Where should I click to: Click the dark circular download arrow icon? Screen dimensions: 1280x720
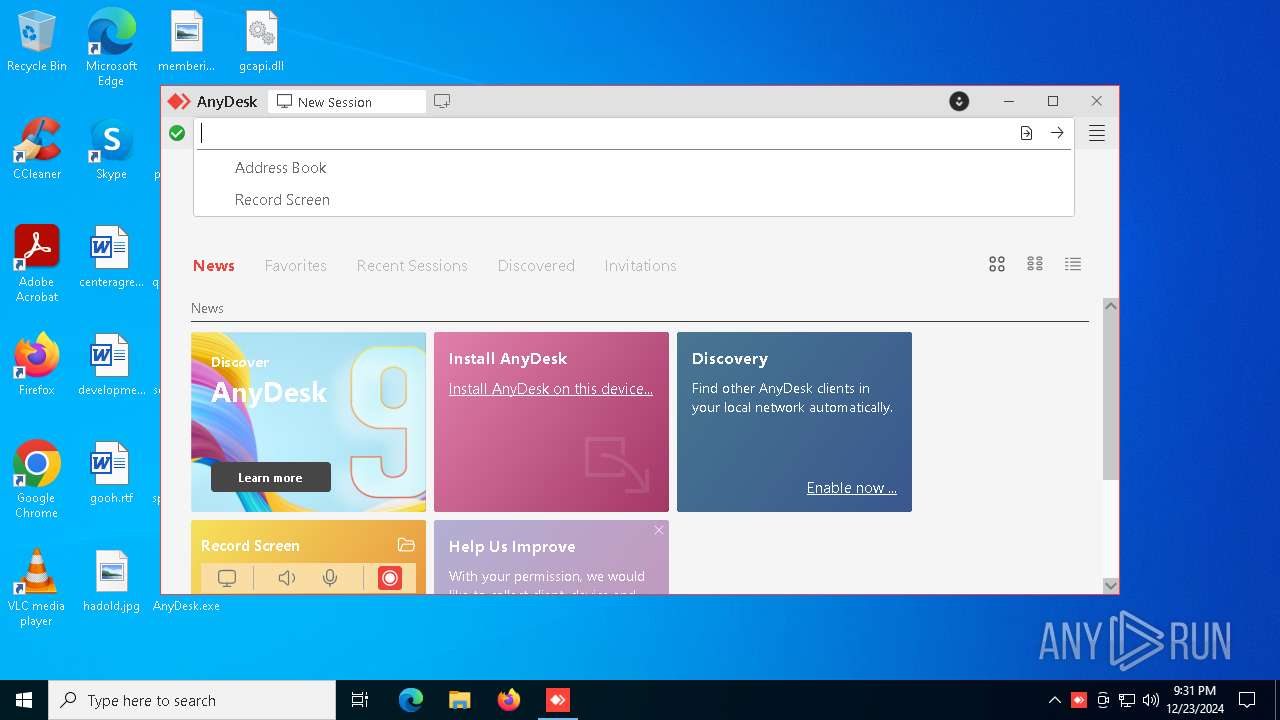959,101
